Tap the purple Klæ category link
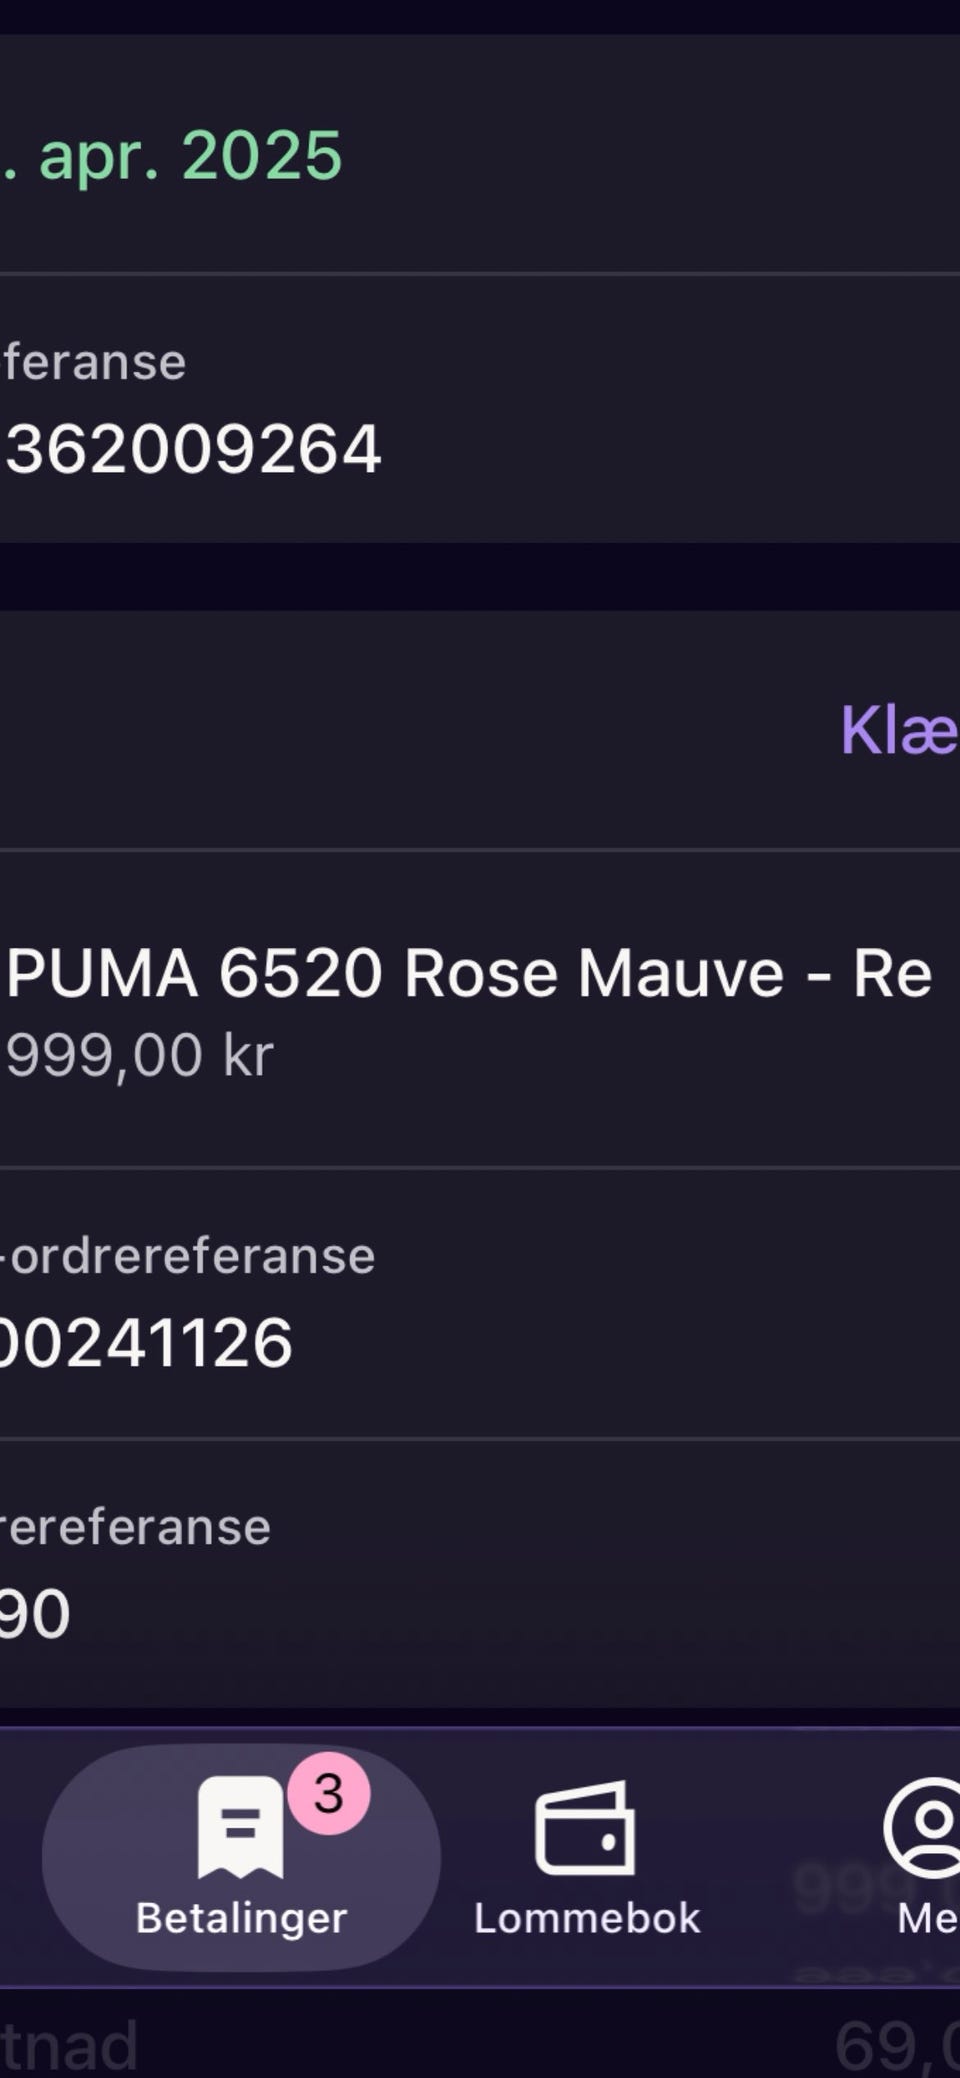The width and height of the screenshot is (960, 2078). (x=898, y=730)
